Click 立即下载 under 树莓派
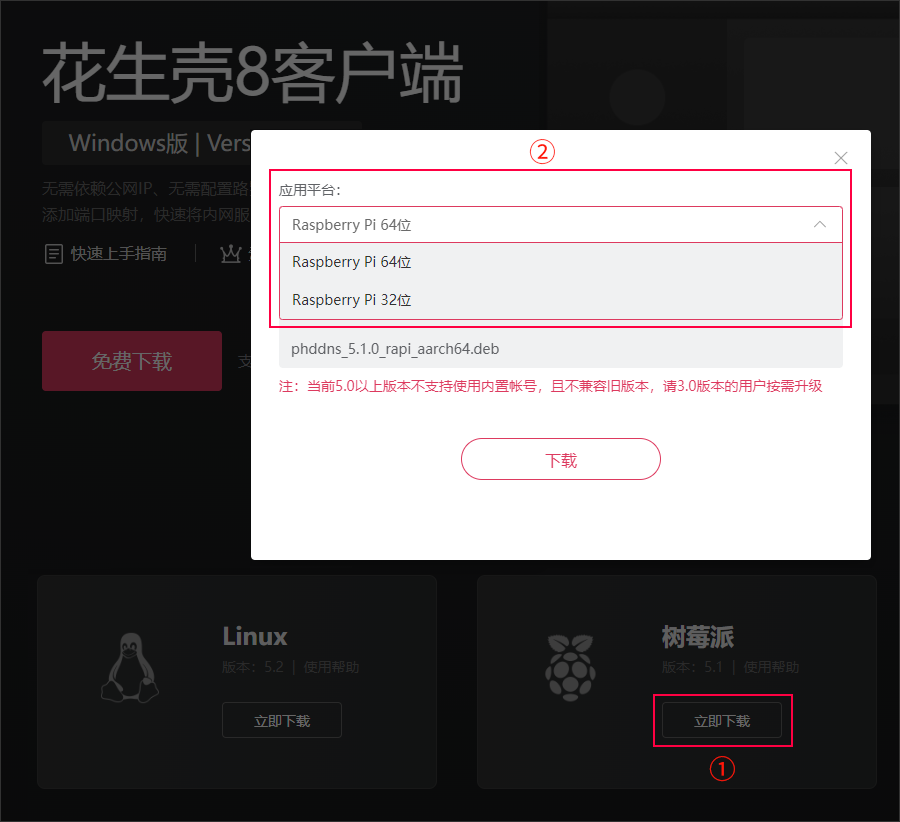900x822 pixels. [x=722, y=720]
